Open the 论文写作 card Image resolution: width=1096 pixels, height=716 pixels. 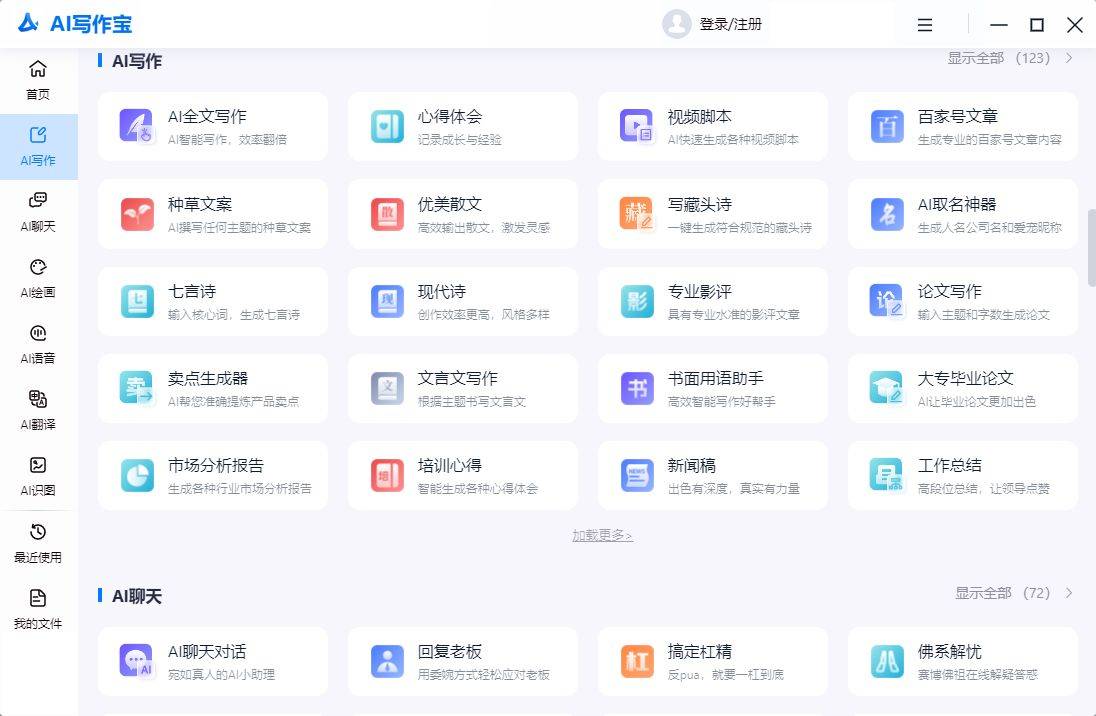[x=962, y=301]
